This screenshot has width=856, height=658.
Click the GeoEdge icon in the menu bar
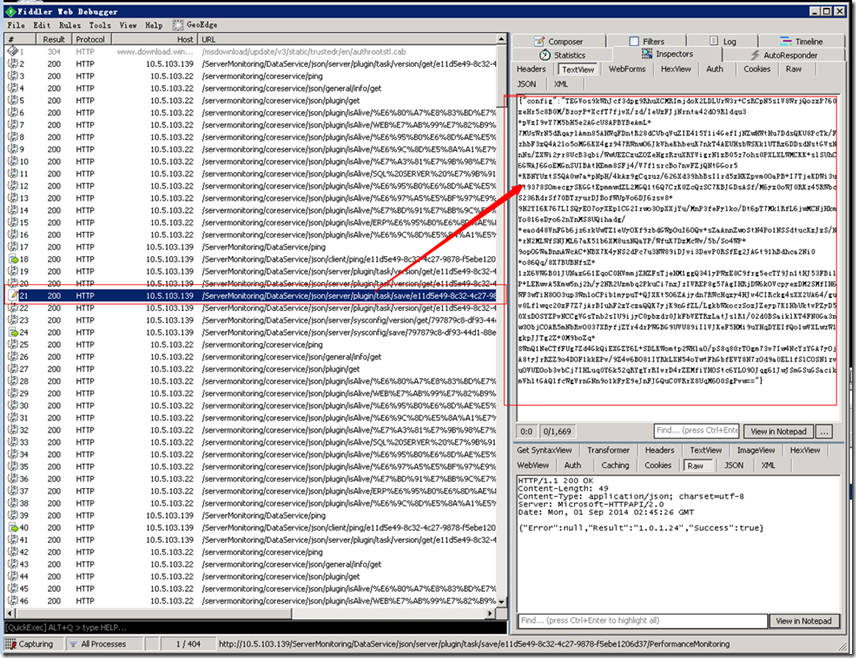coord(177,25)
